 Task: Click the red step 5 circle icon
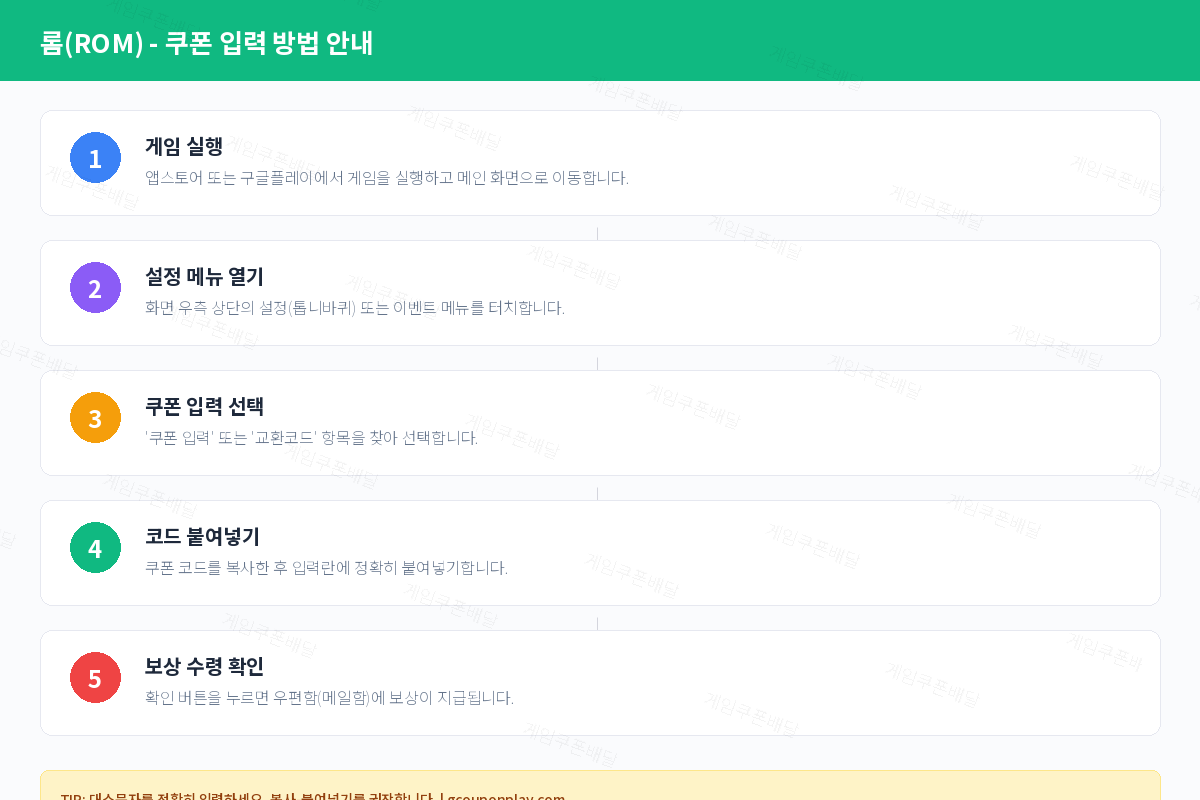point(95,677)
